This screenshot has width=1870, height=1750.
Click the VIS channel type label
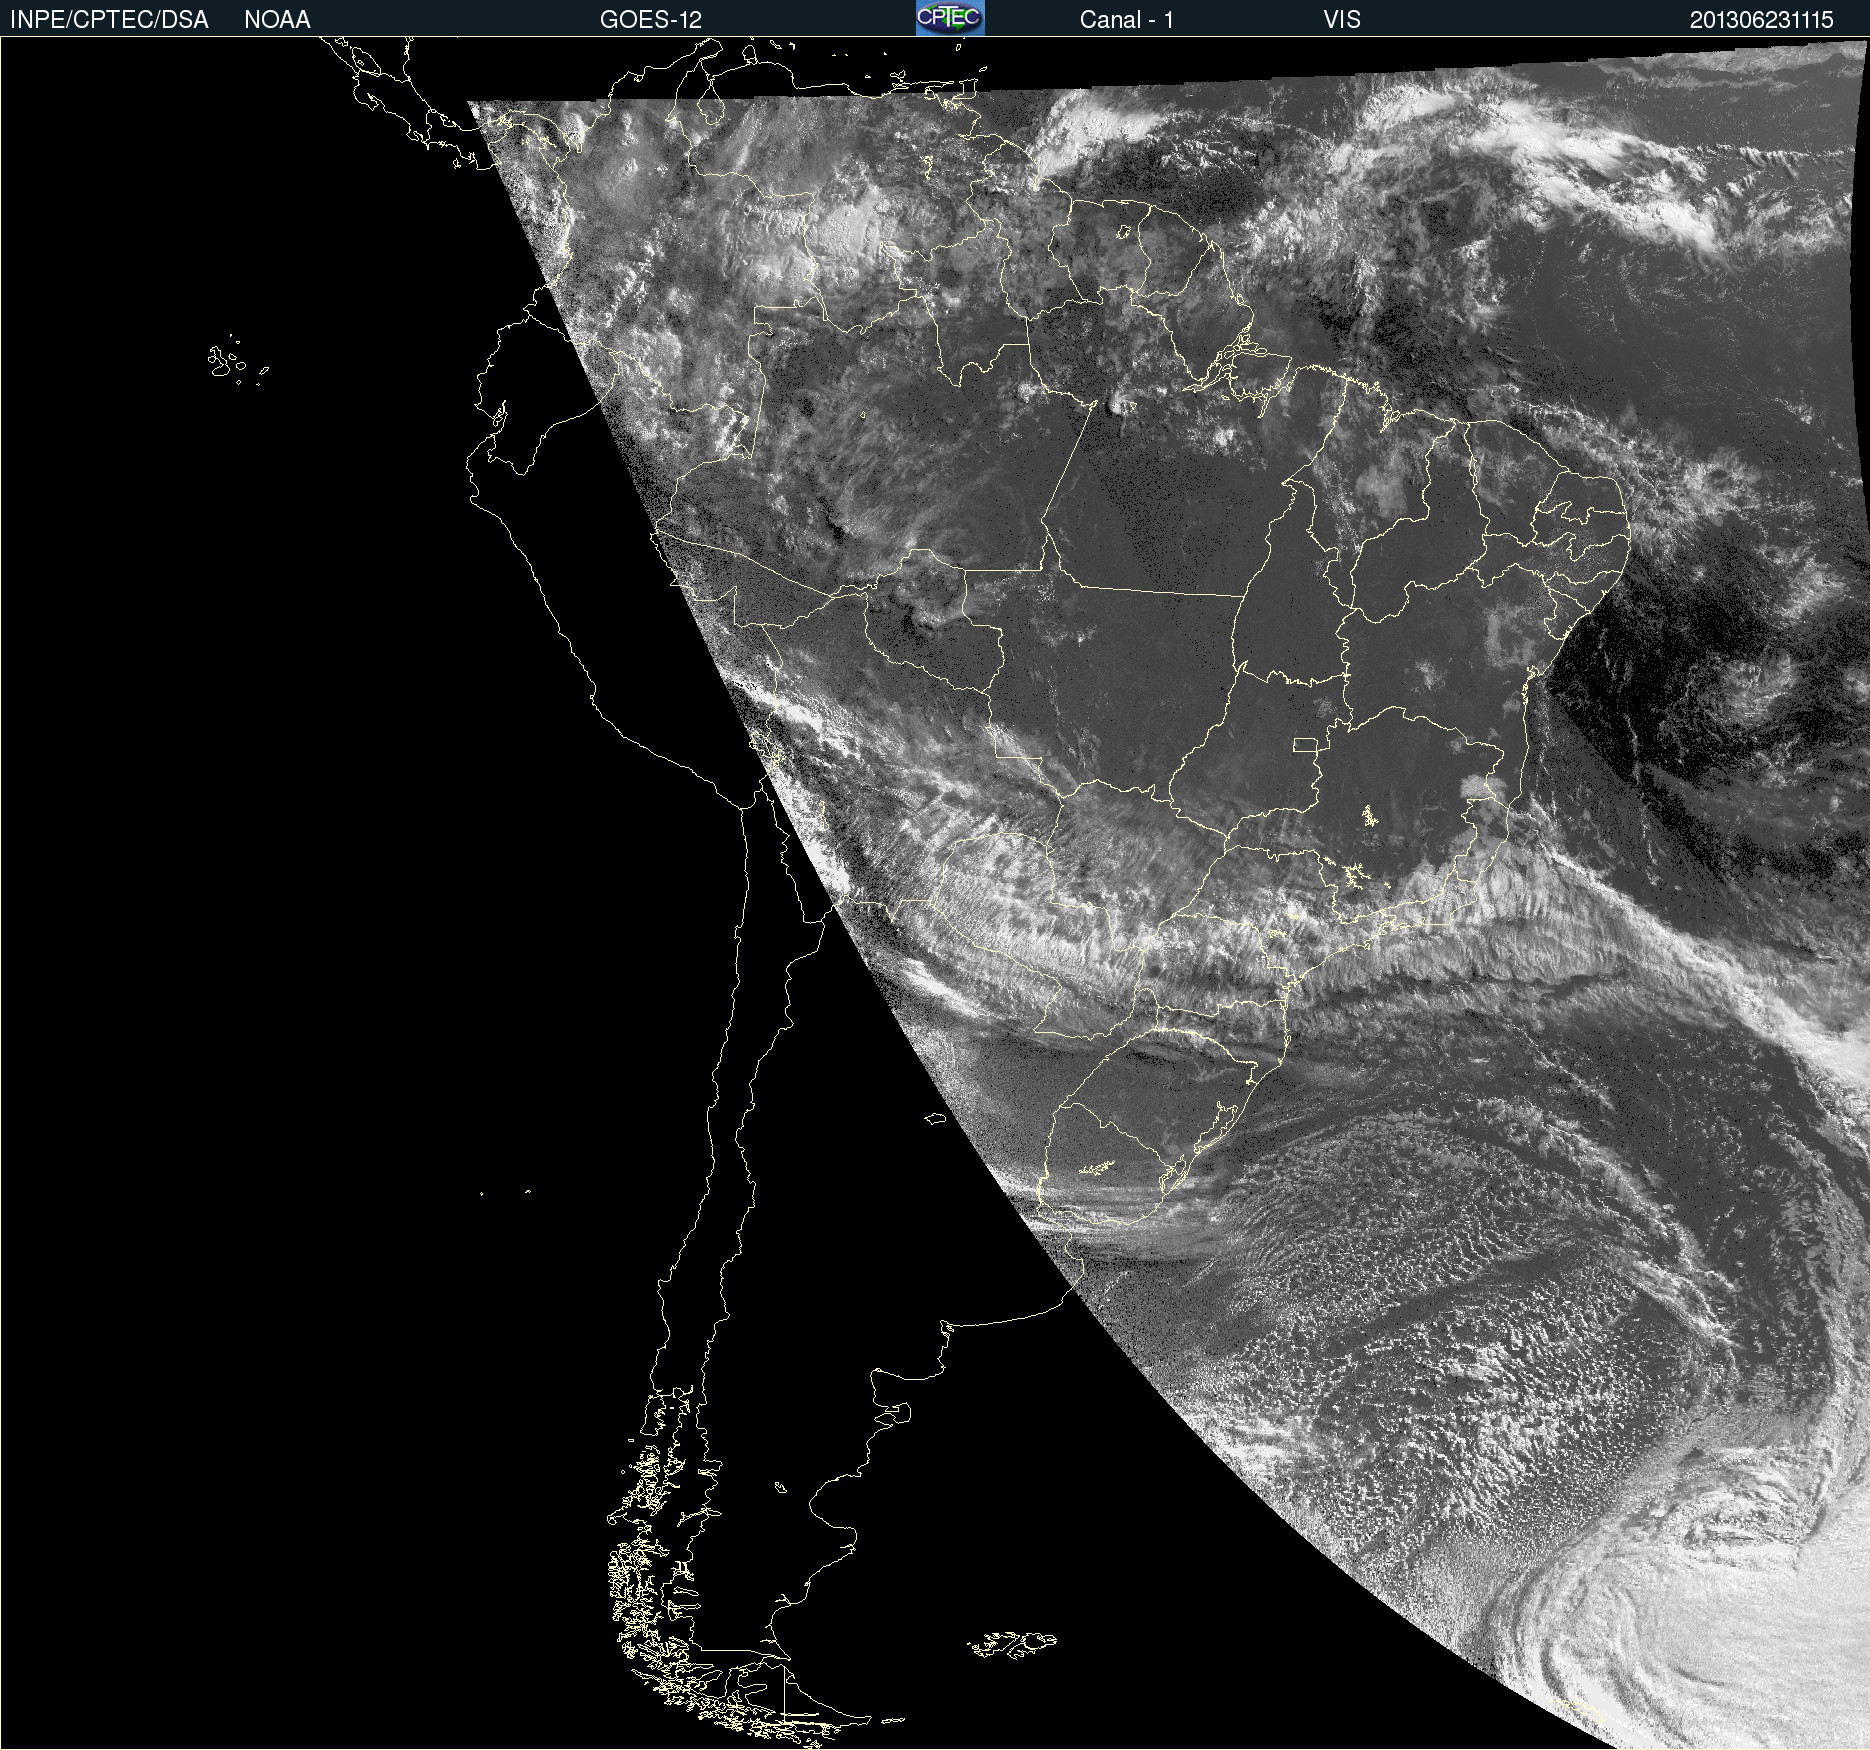(x=1342, y=20)
